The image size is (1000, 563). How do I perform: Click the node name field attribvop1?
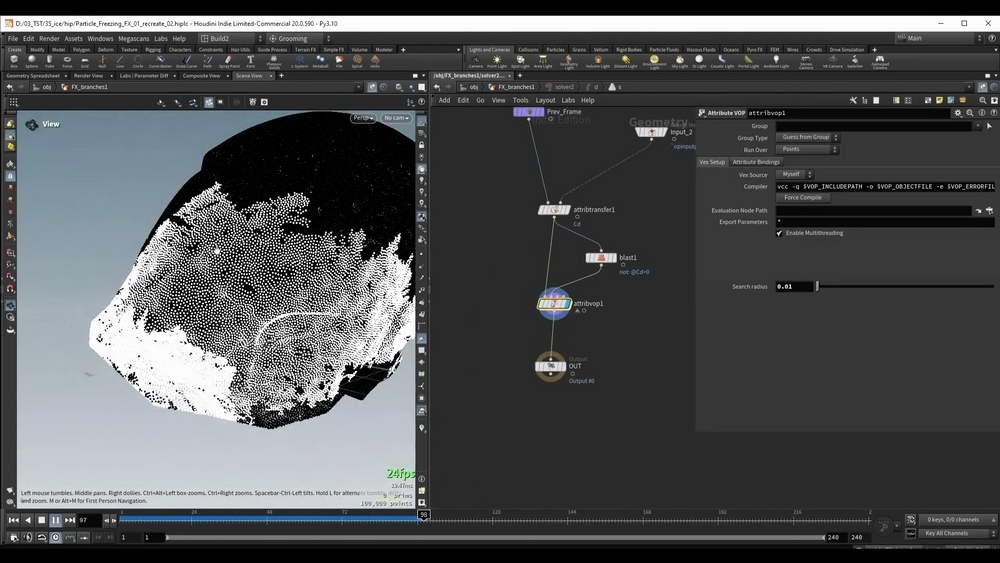848,113
